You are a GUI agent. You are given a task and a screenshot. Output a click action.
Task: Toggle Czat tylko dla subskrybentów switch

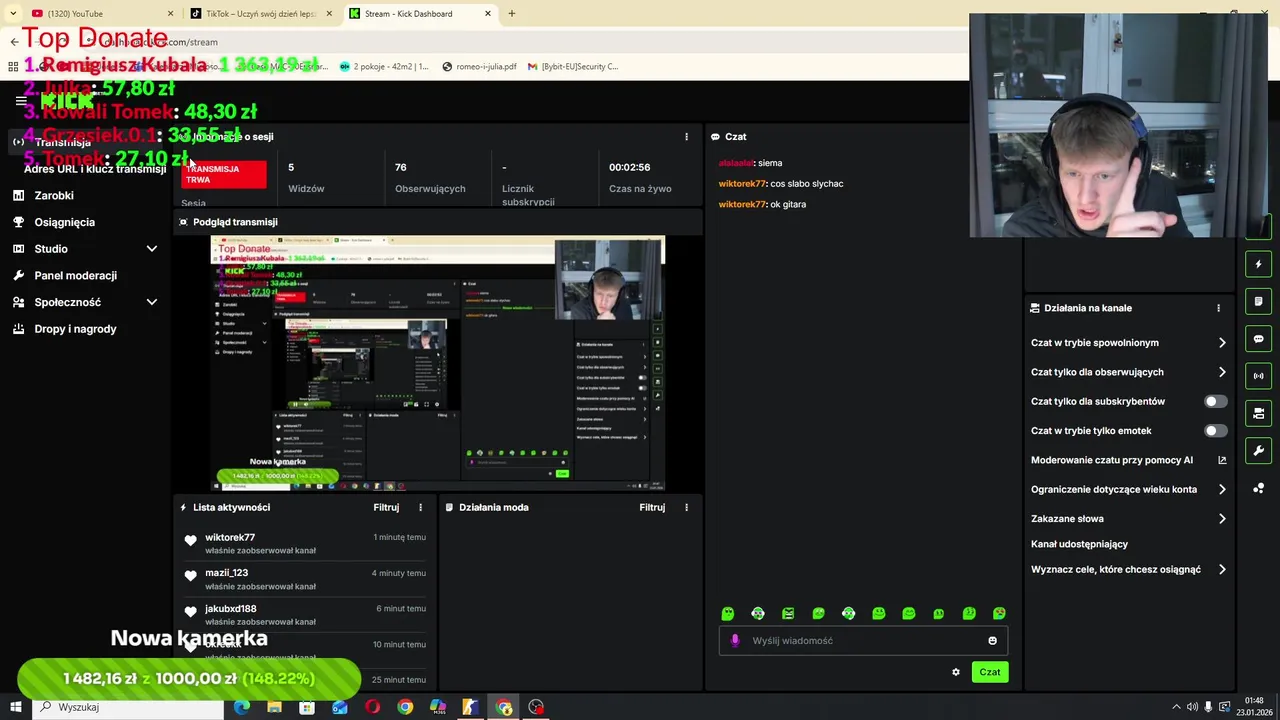pyautogui.click(x=1215, y=401)
